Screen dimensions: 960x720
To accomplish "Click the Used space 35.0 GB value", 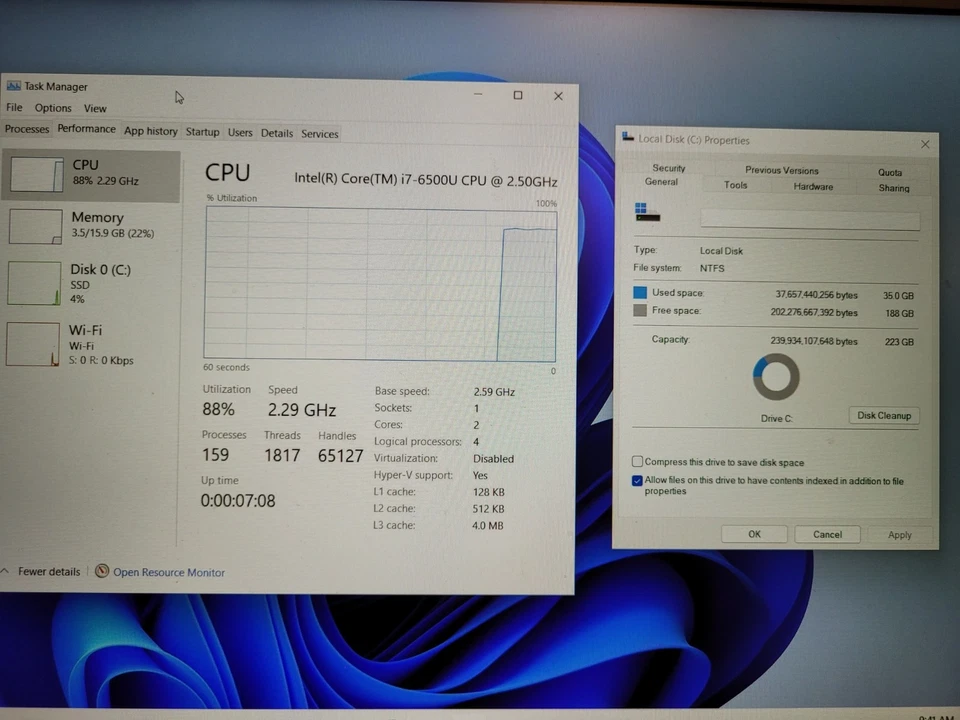I will pyautogui.click(x=898, y=295).
